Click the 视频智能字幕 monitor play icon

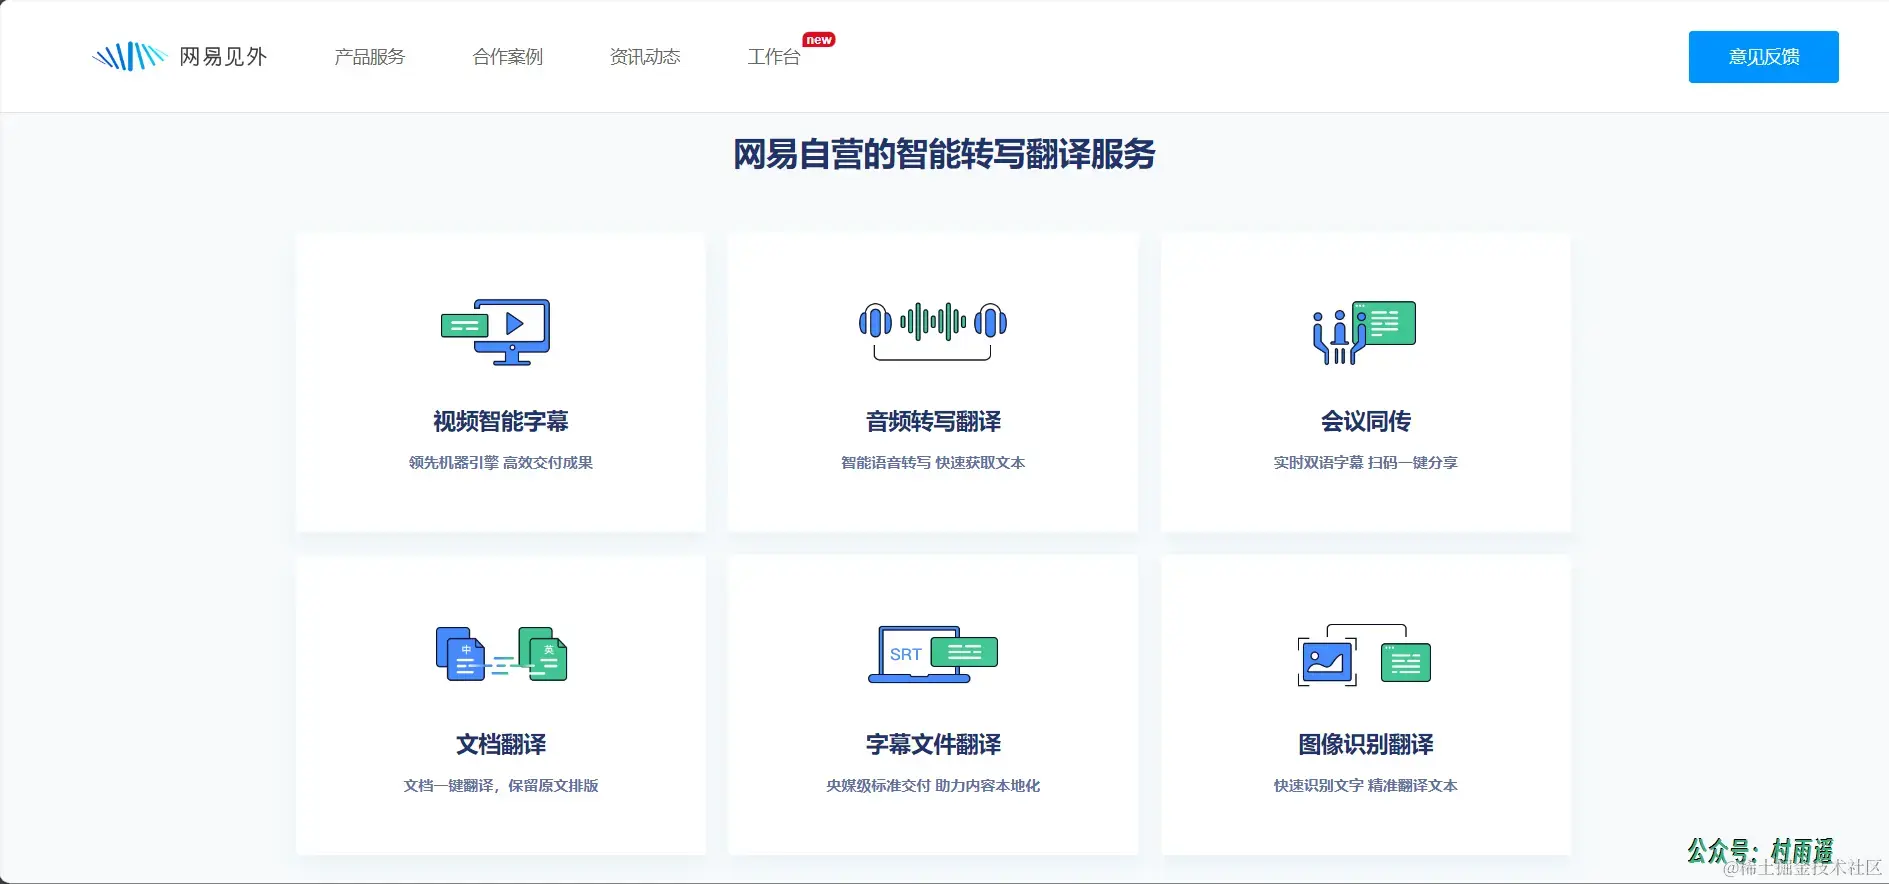click(x=496, y=332)
